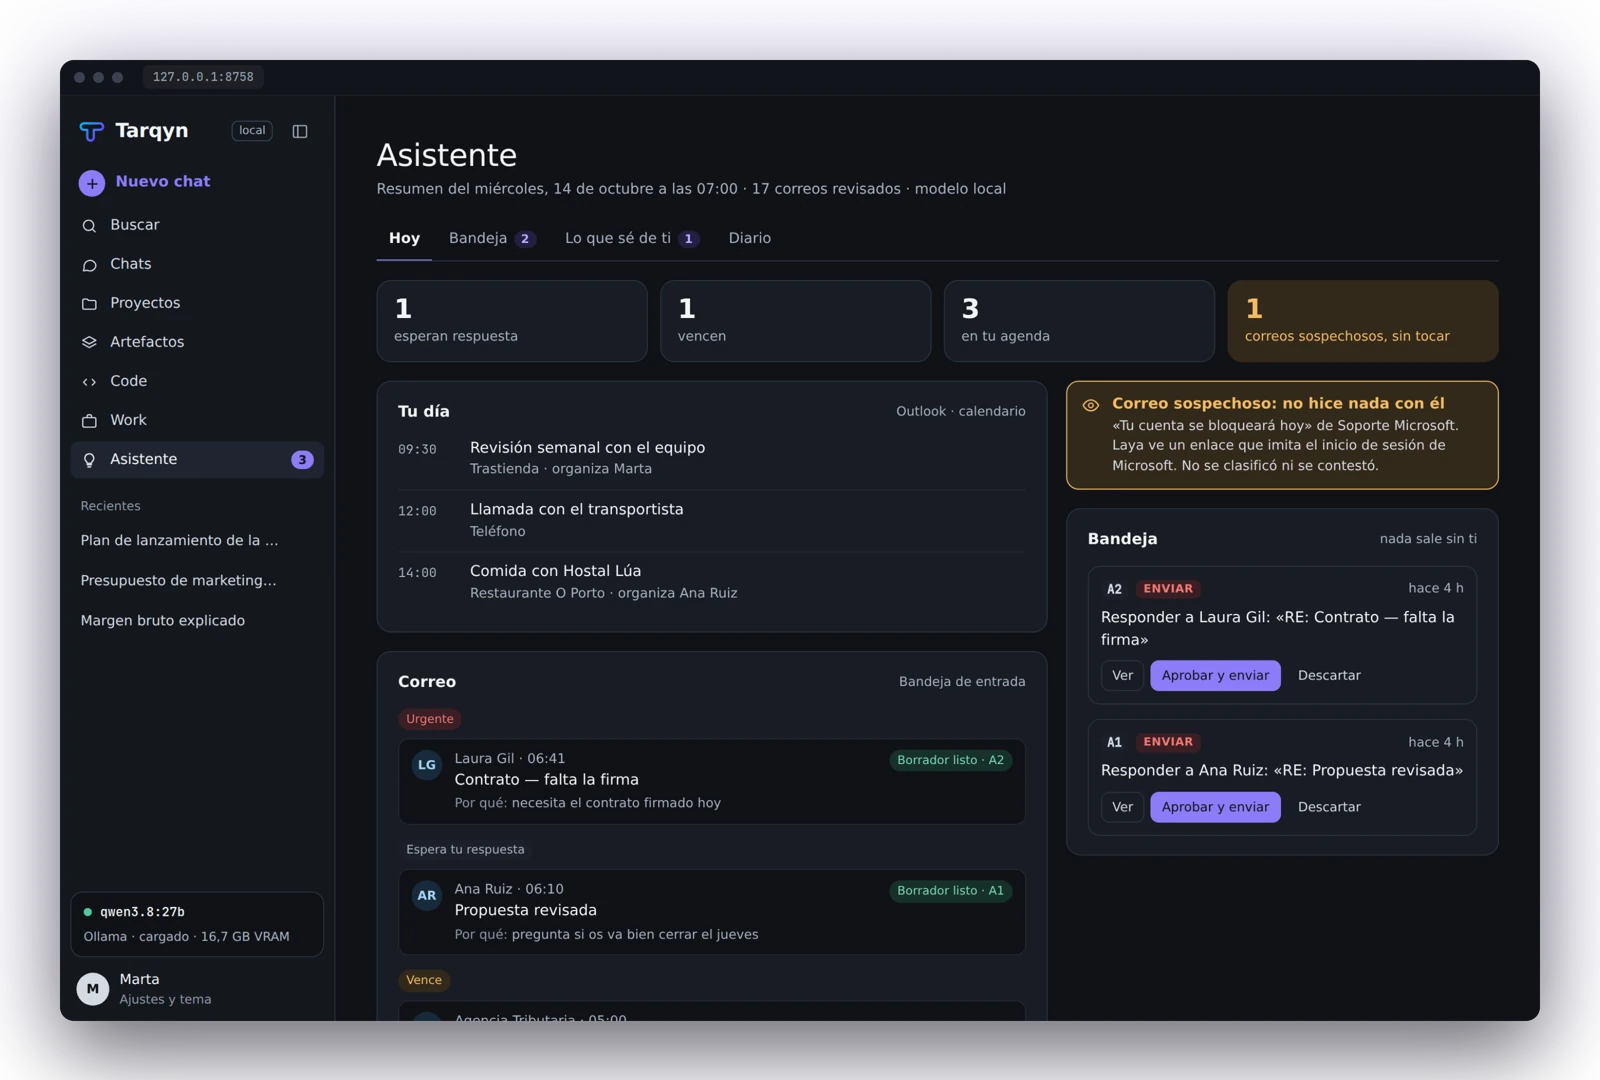Open Proyectos via the folder icon
This screenshot has width=1600, height=1080.
tap(89, 304)
